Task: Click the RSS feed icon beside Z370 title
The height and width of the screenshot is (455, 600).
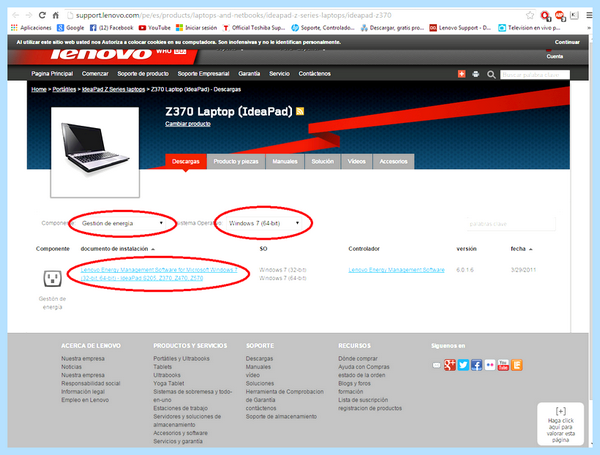Action: coord(300,111)
